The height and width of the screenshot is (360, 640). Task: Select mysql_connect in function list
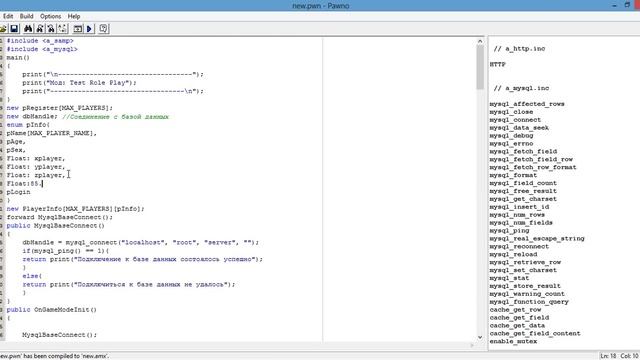coord(515,120)
